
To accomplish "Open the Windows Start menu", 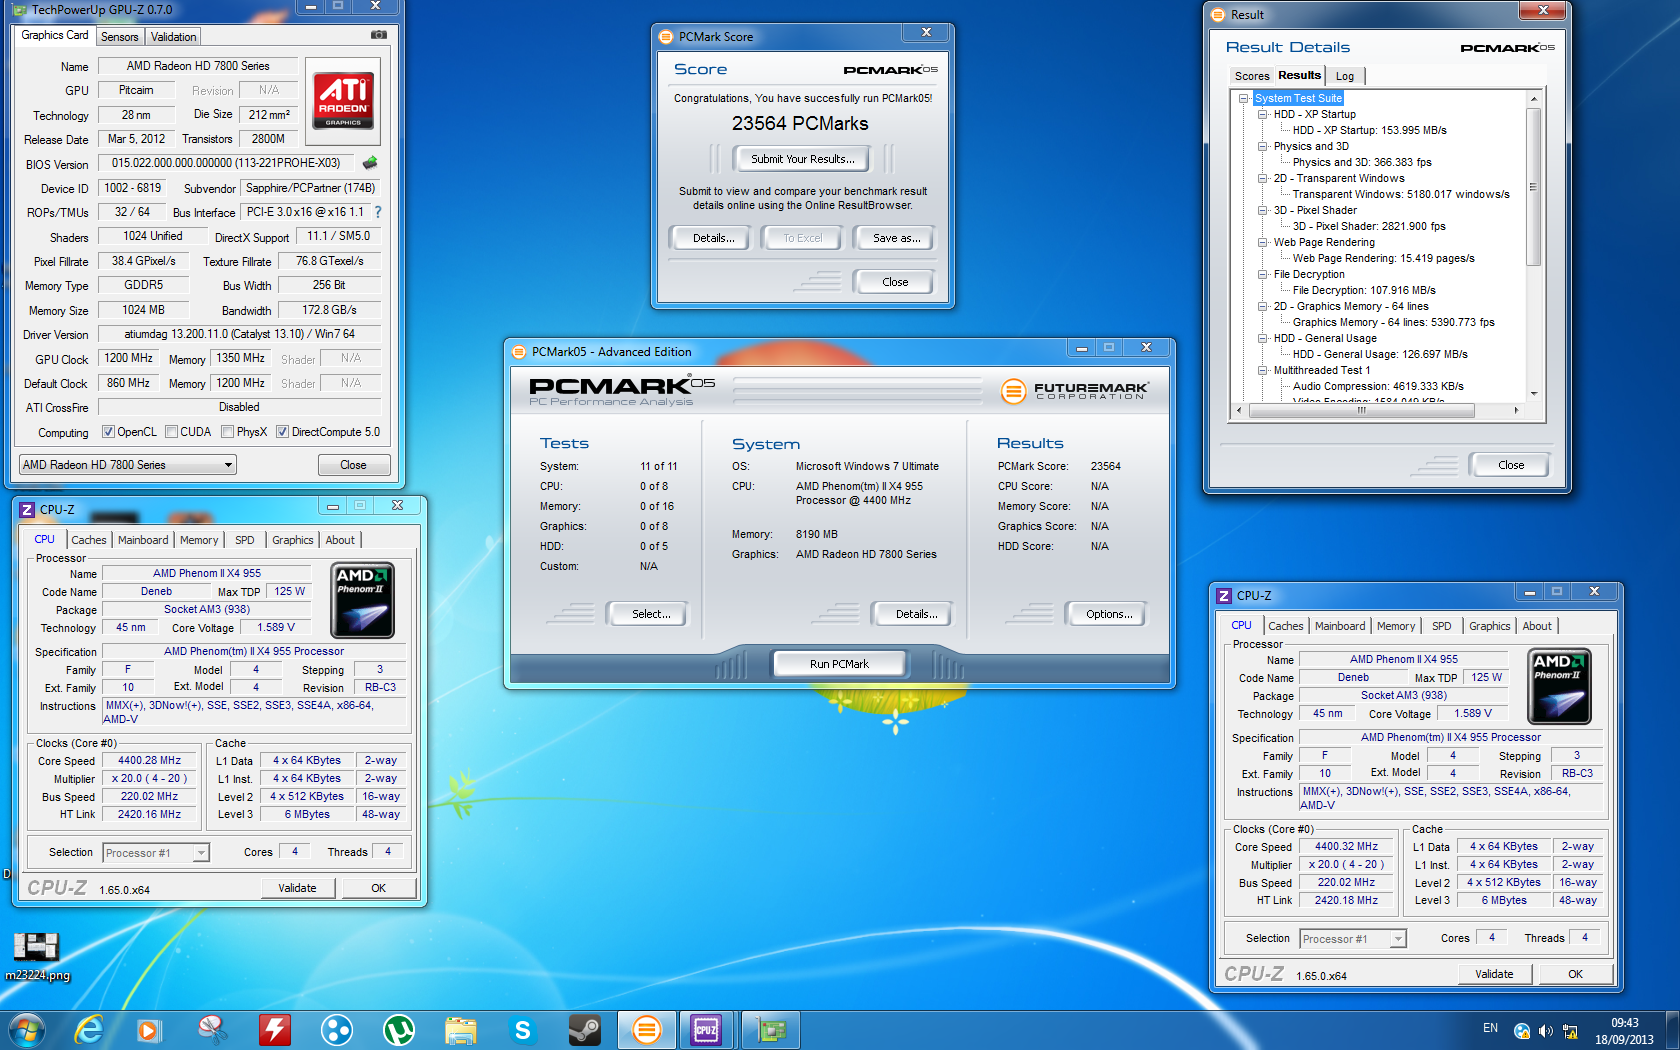I will [x=26, y=1030].
